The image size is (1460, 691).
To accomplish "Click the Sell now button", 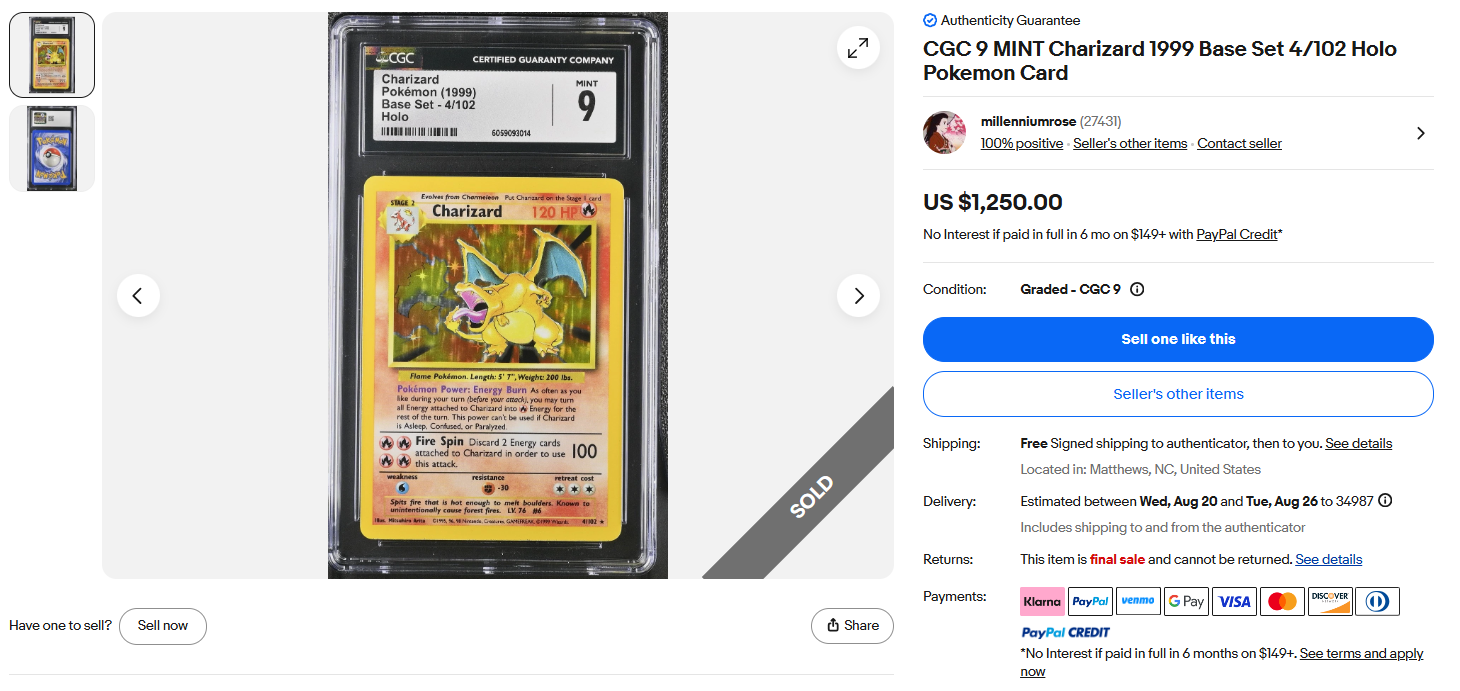I will [163, 626].
